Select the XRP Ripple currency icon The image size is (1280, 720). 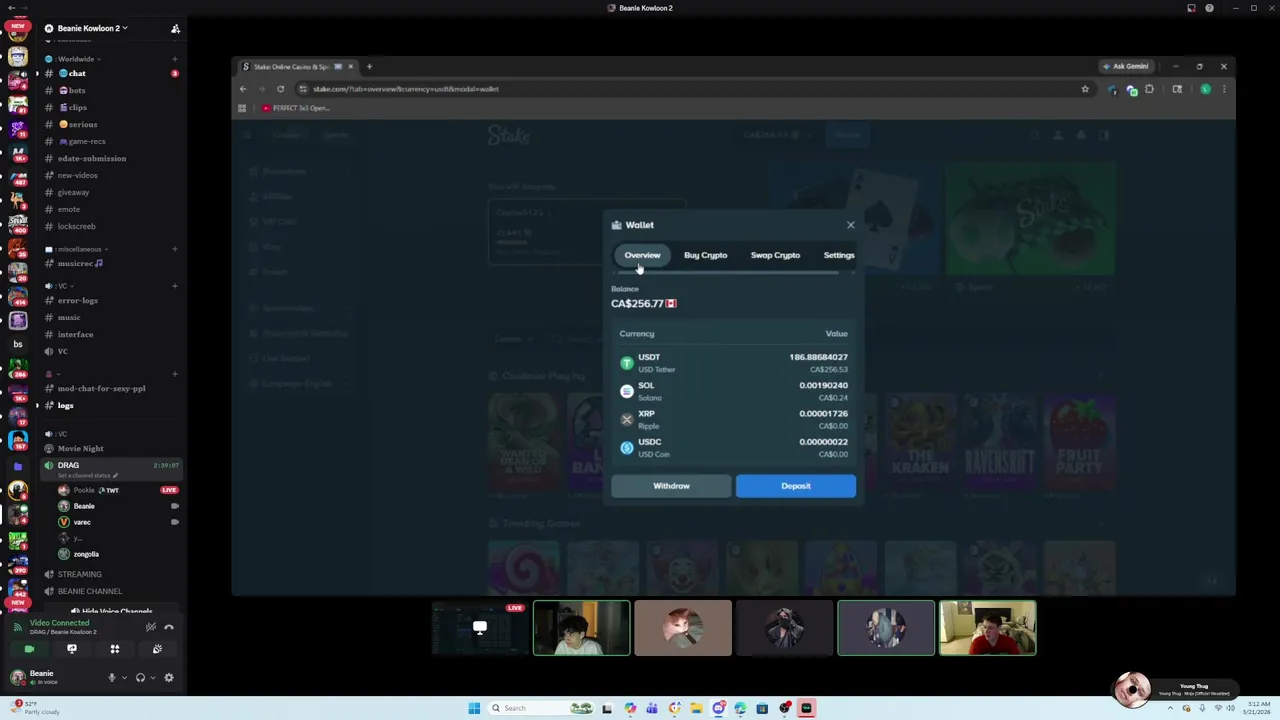(627, 419)
